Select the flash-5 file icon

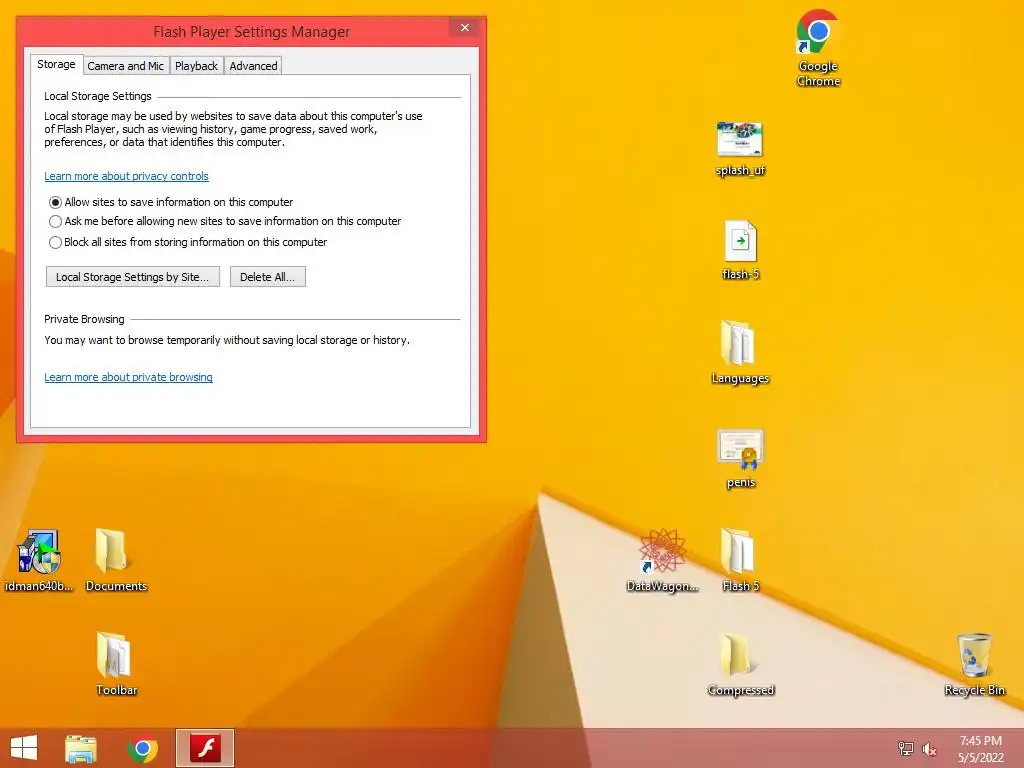click(741, 250)
